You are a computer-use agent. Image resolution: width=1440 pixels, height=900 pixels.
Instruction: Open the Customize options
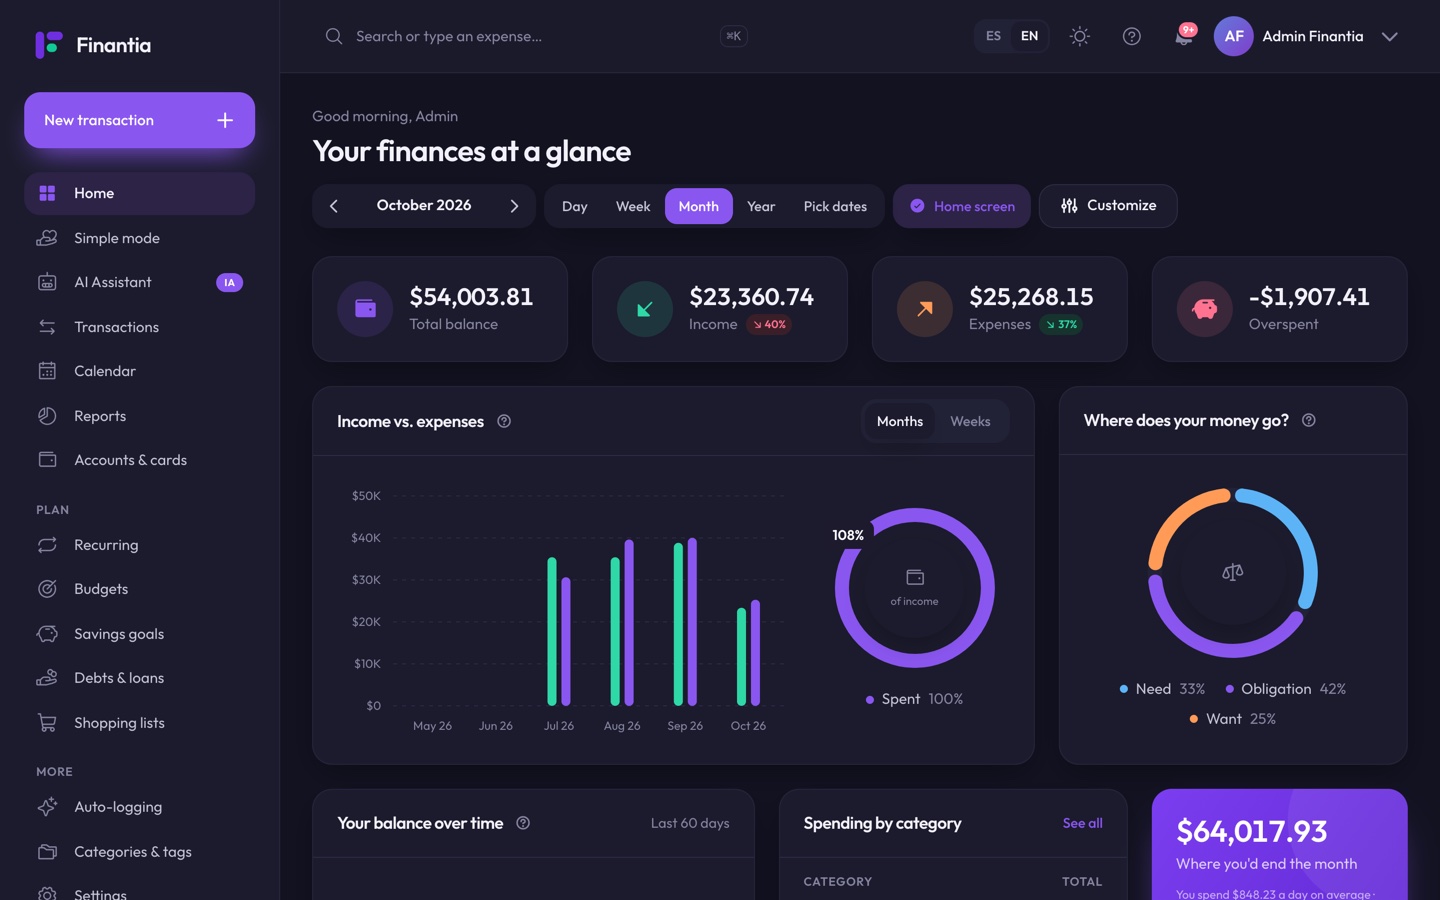coord(1108,206)
